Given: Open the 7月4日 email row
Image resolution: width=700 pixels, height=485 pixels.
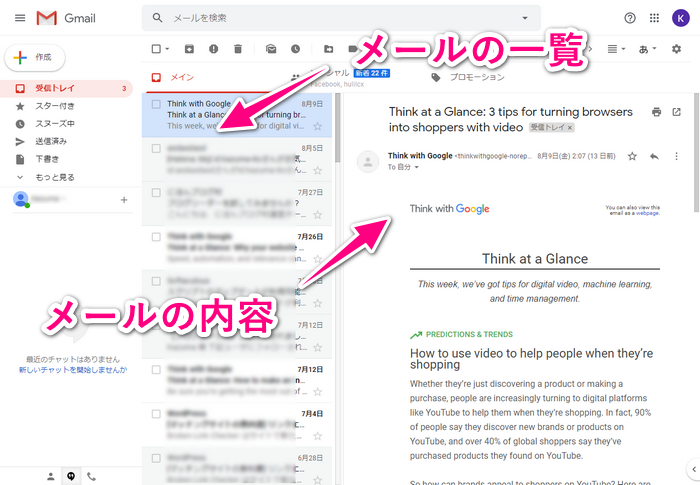Looking at the screenshot, I should [237, 425].
